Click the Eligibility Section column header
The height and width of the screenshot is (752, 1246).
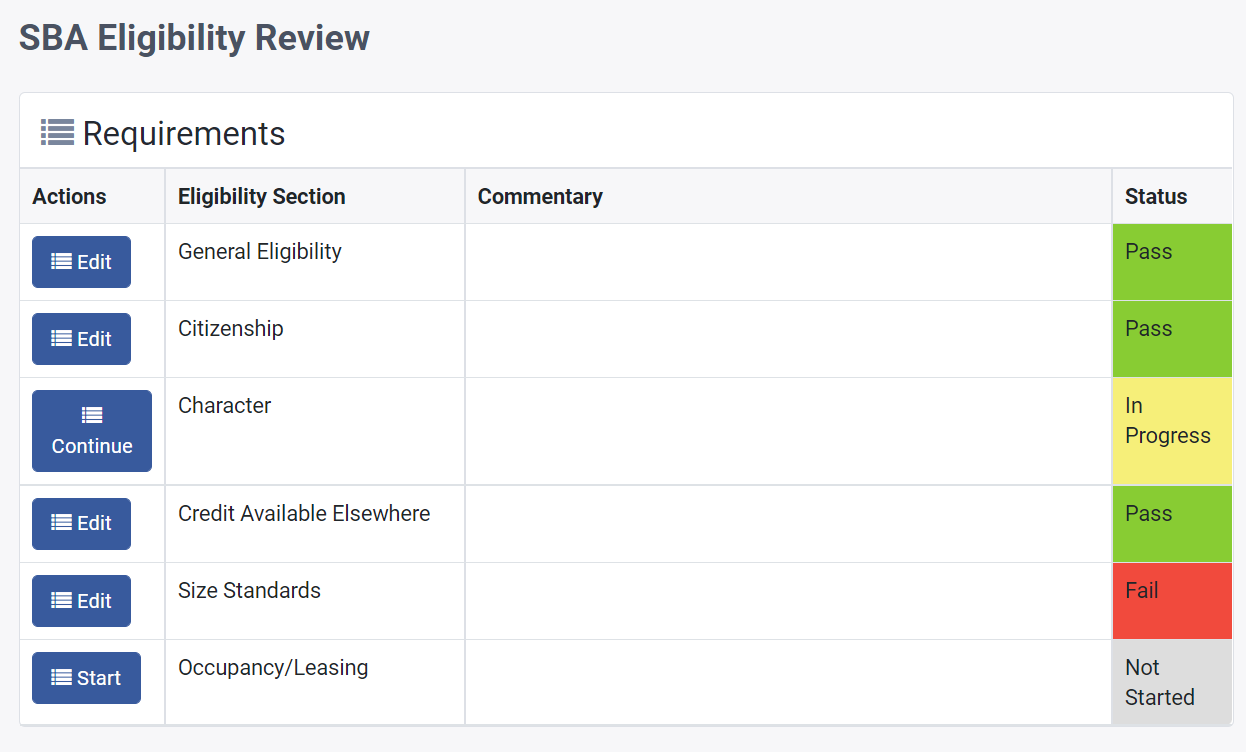(x=262, y=197)
